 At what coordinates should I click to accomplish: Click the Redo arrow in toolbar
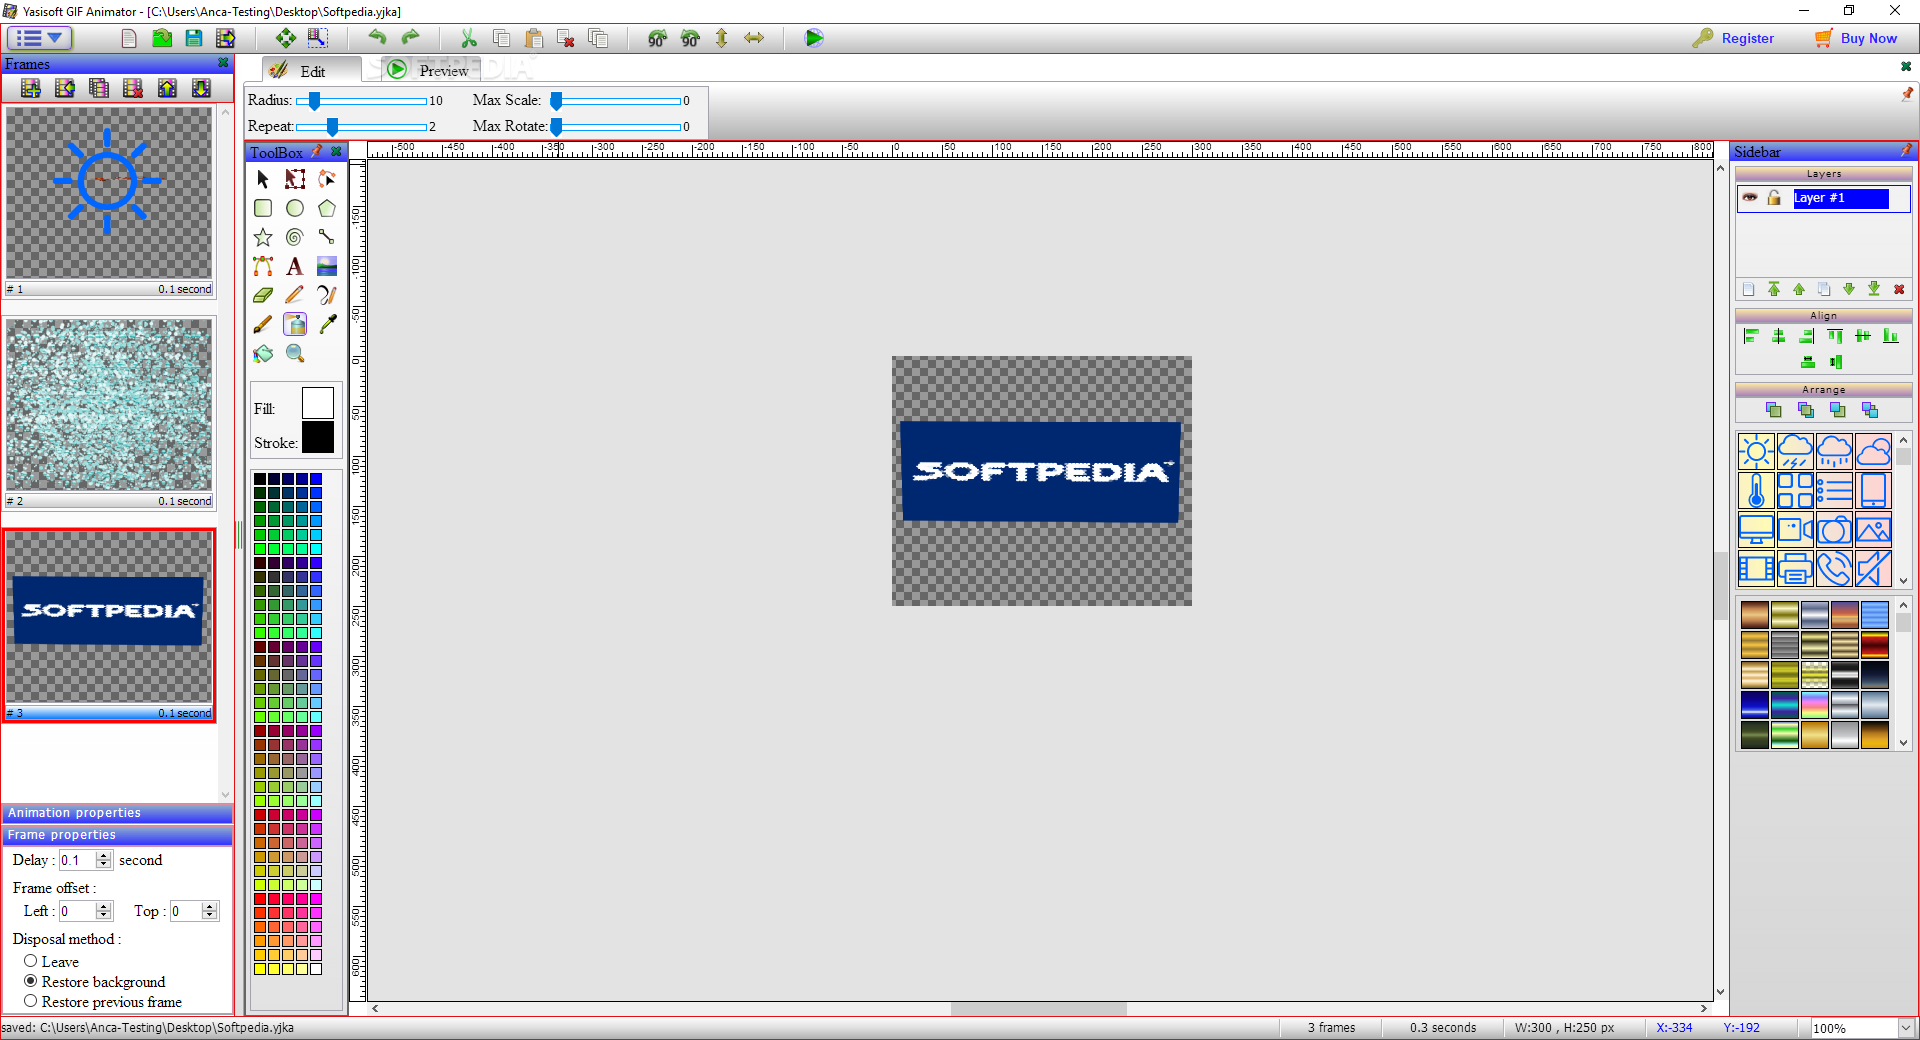(410, 38)
